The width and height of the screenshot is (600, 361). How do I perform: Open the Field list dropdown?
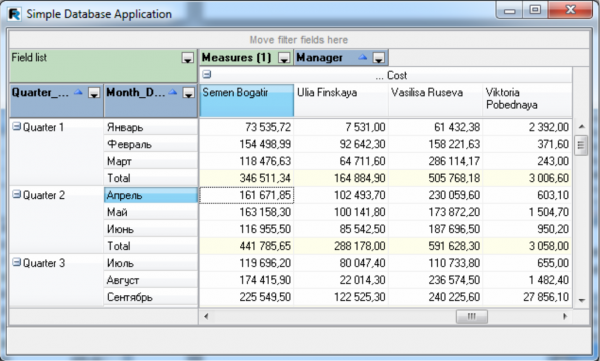(x=187, y=58)
